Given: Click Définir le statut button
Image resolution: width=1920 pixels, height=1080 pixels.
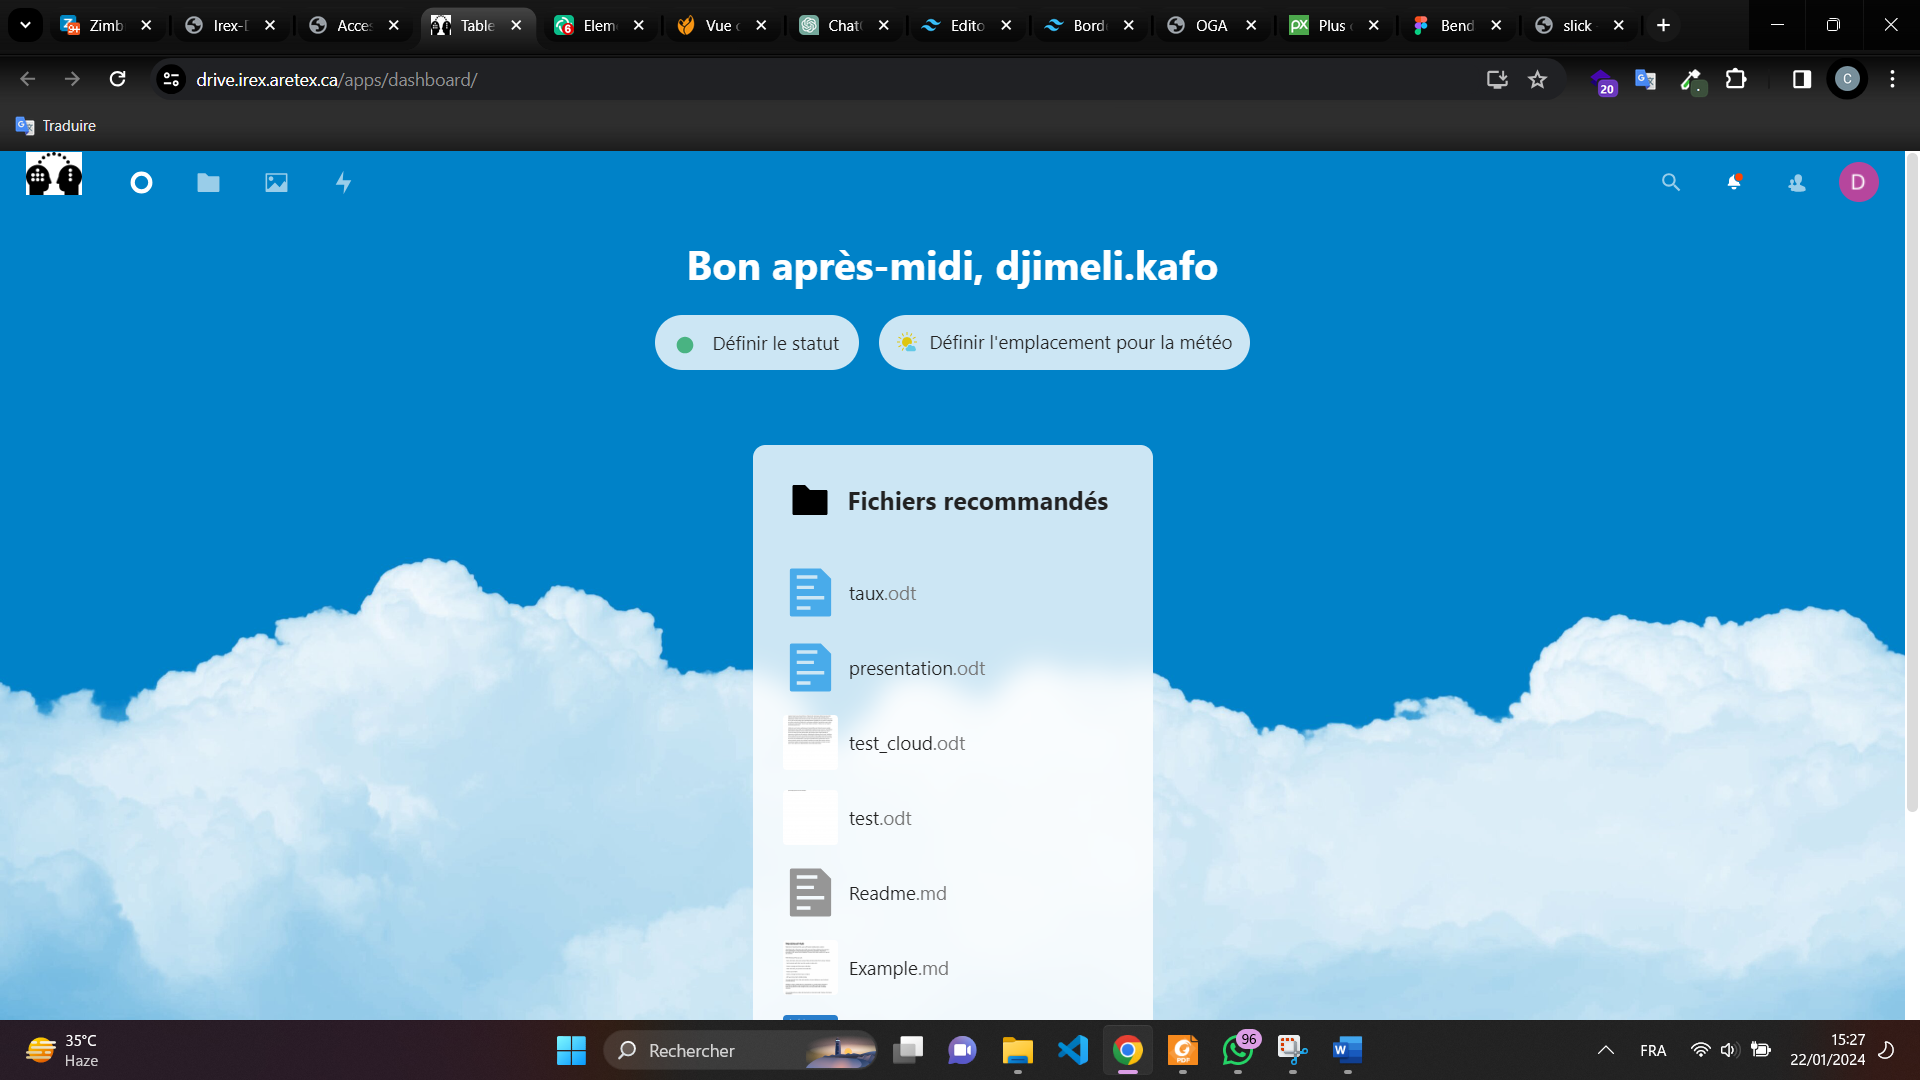Looking at the screenshot, I should [757, 343].
